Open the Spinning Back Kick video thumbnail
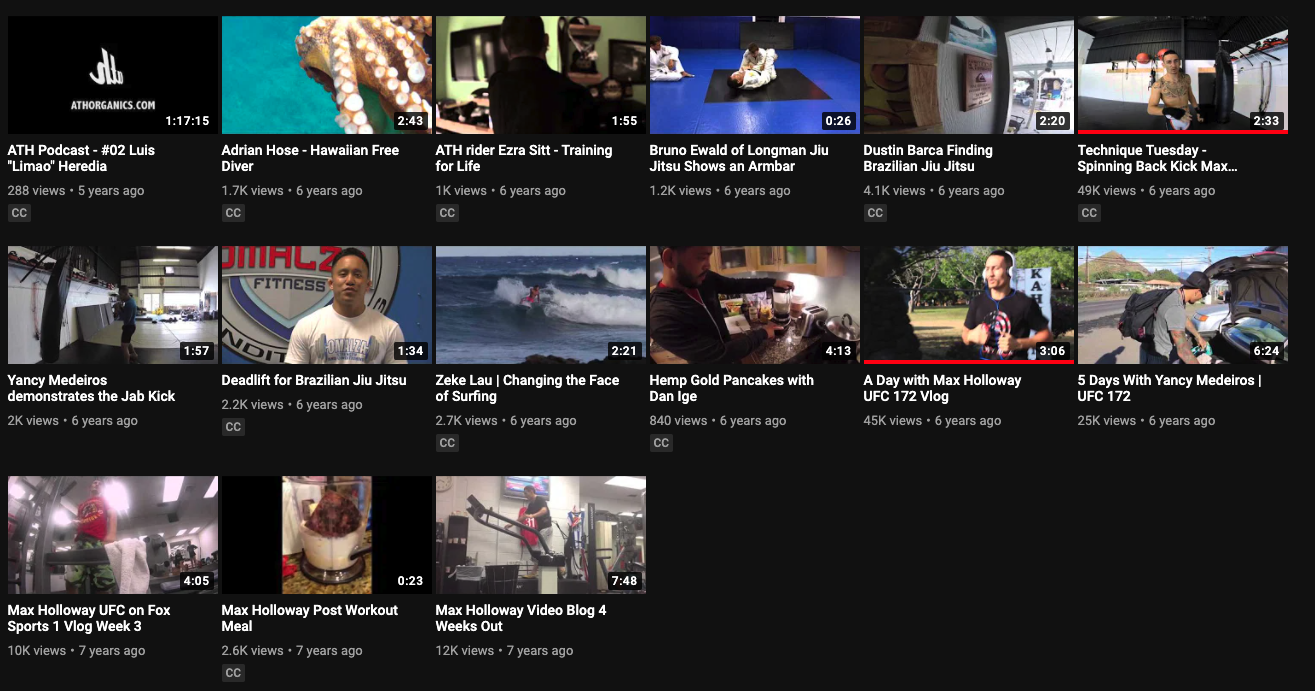The image size is (1315, 691). (x=1183, y=75)
